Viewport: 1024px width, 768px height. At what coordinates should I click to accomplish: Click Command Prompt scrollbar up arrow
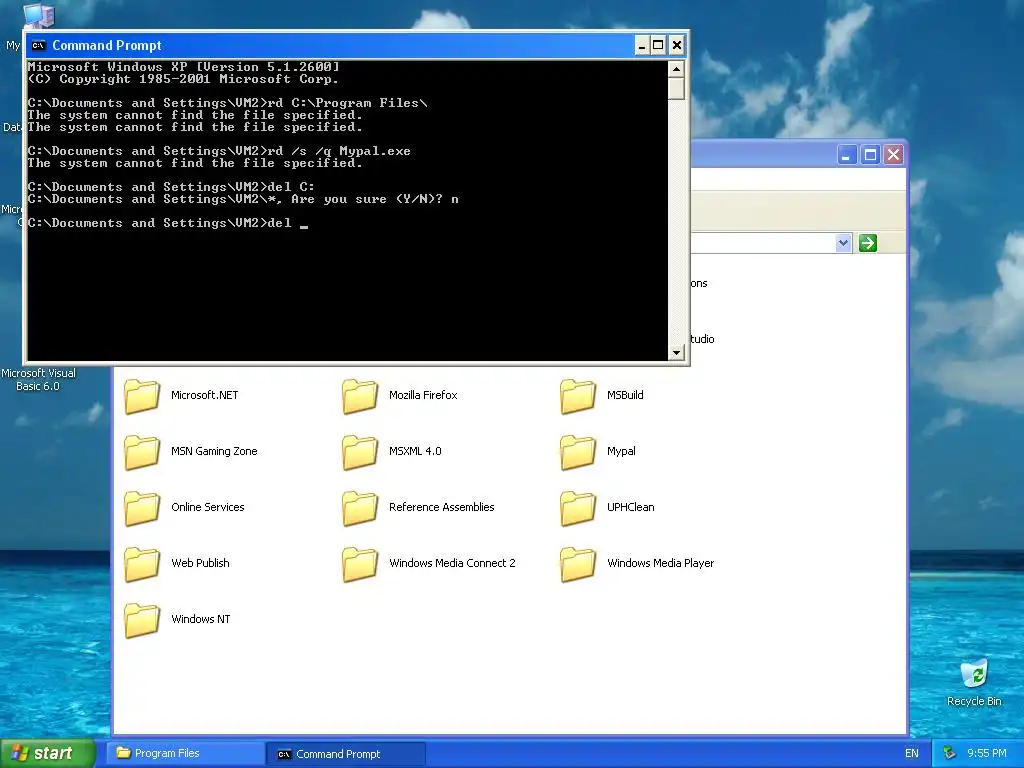tap(676, 69)
